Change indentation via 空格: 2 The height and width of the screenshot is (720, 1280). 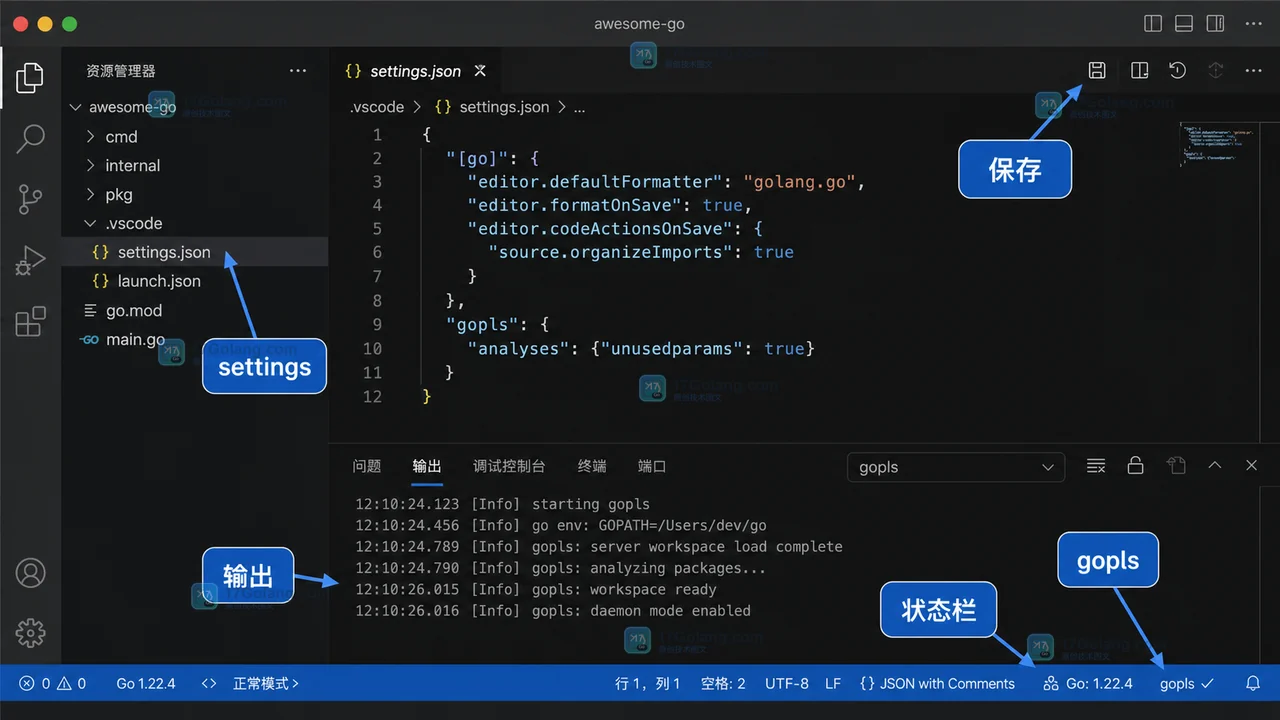723,684
